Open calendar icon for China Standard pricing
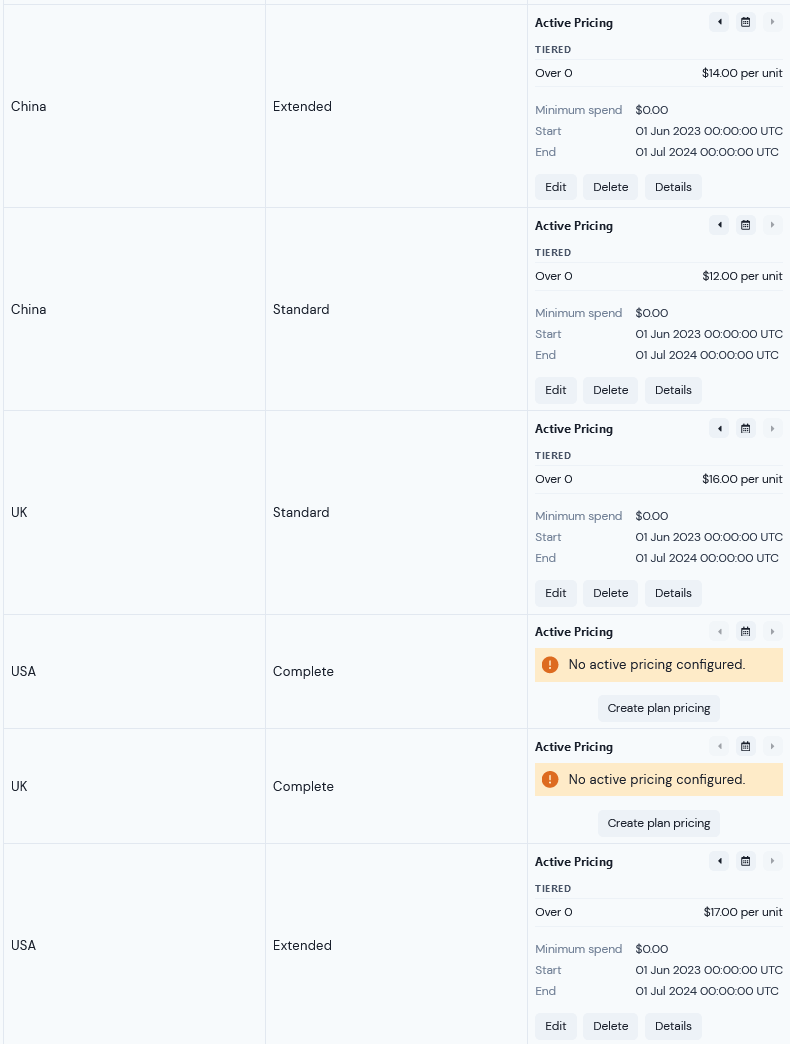 point(745,225)
